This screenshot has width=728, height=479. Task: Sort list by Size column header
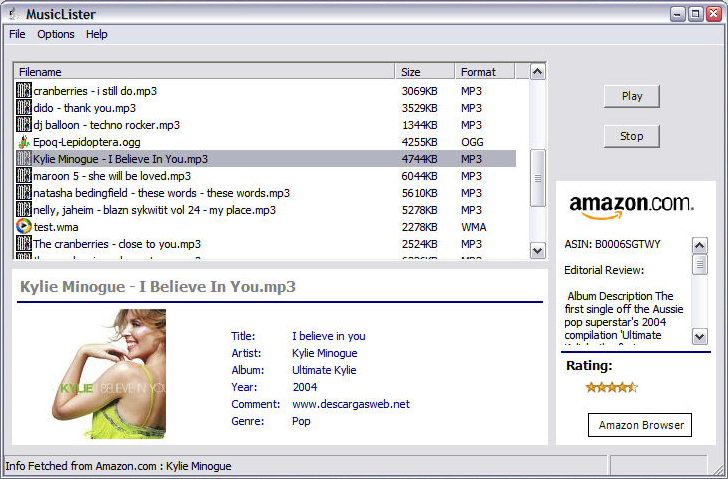(425, 72)
